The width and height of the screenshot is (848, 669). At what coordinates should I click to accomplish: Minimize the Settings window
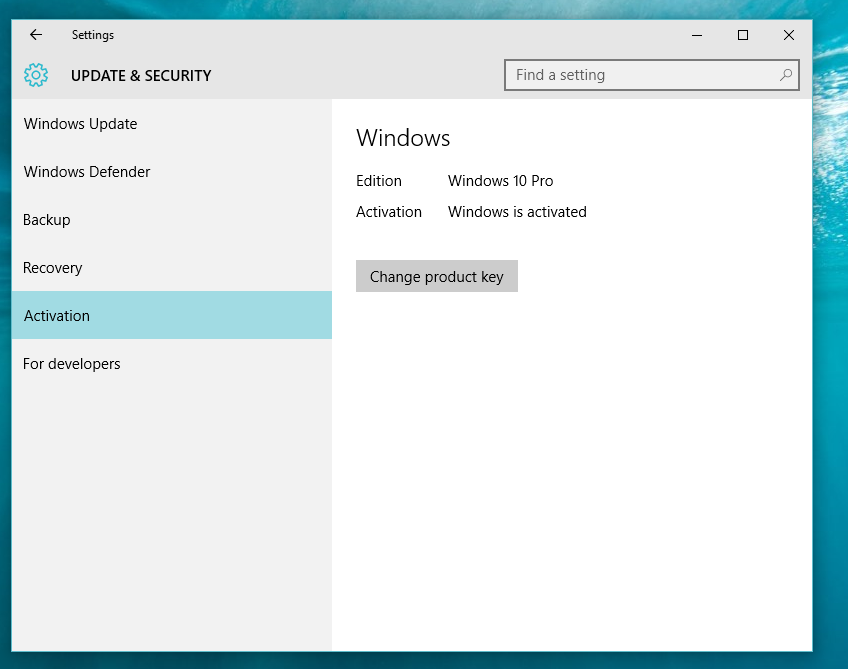[696, 35]
